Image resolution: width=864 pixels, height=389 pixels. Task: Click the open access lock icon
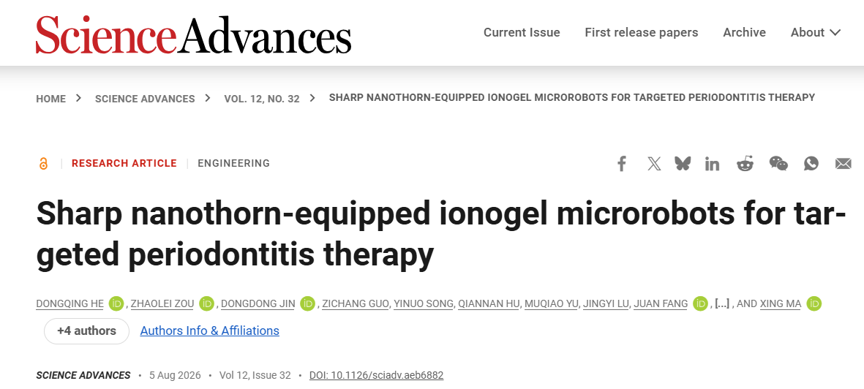pyautogui.click(x=43, y=164)
